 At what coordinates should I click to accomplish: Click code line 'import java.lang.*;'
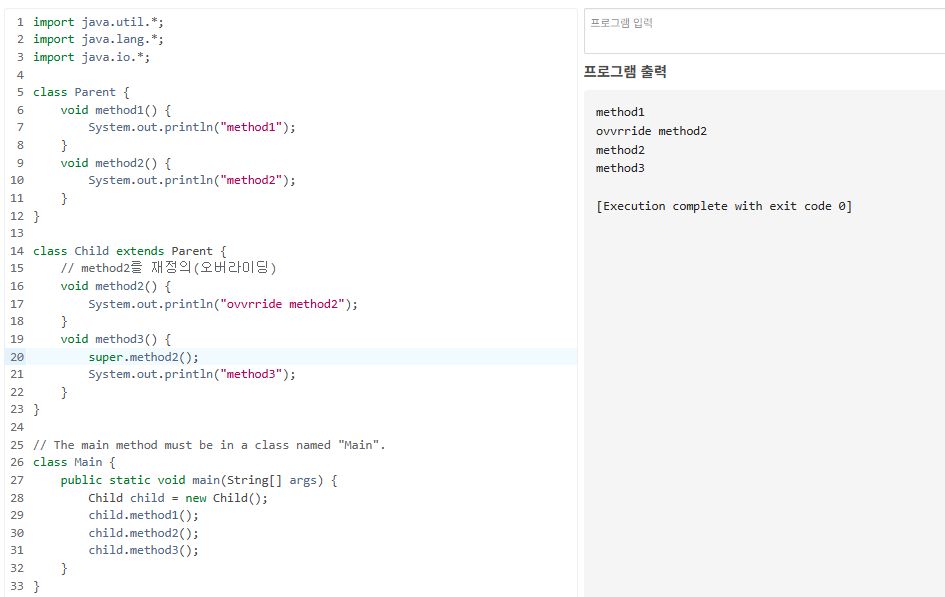pyautogui.click(x=98, y=39)
